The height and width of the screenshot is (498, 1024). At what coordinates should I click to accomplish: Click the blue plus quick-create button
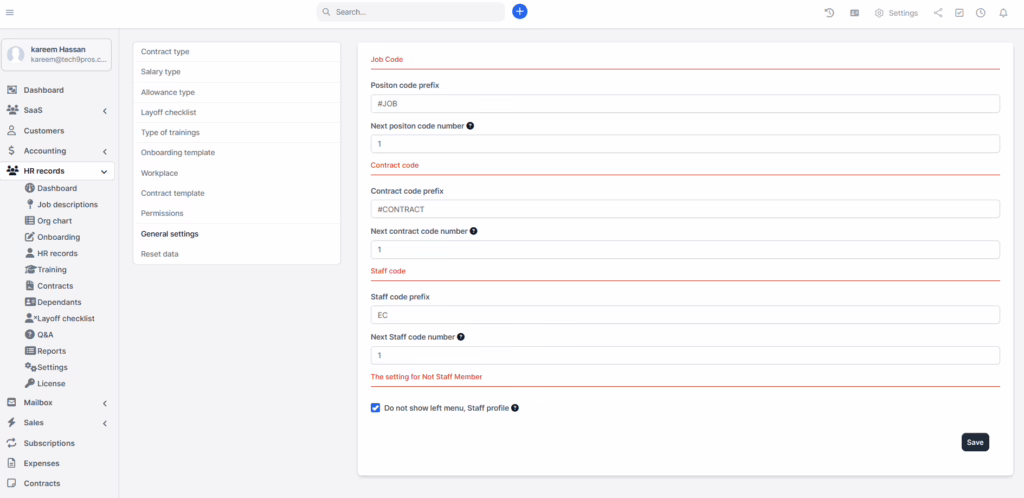(519, 12)
